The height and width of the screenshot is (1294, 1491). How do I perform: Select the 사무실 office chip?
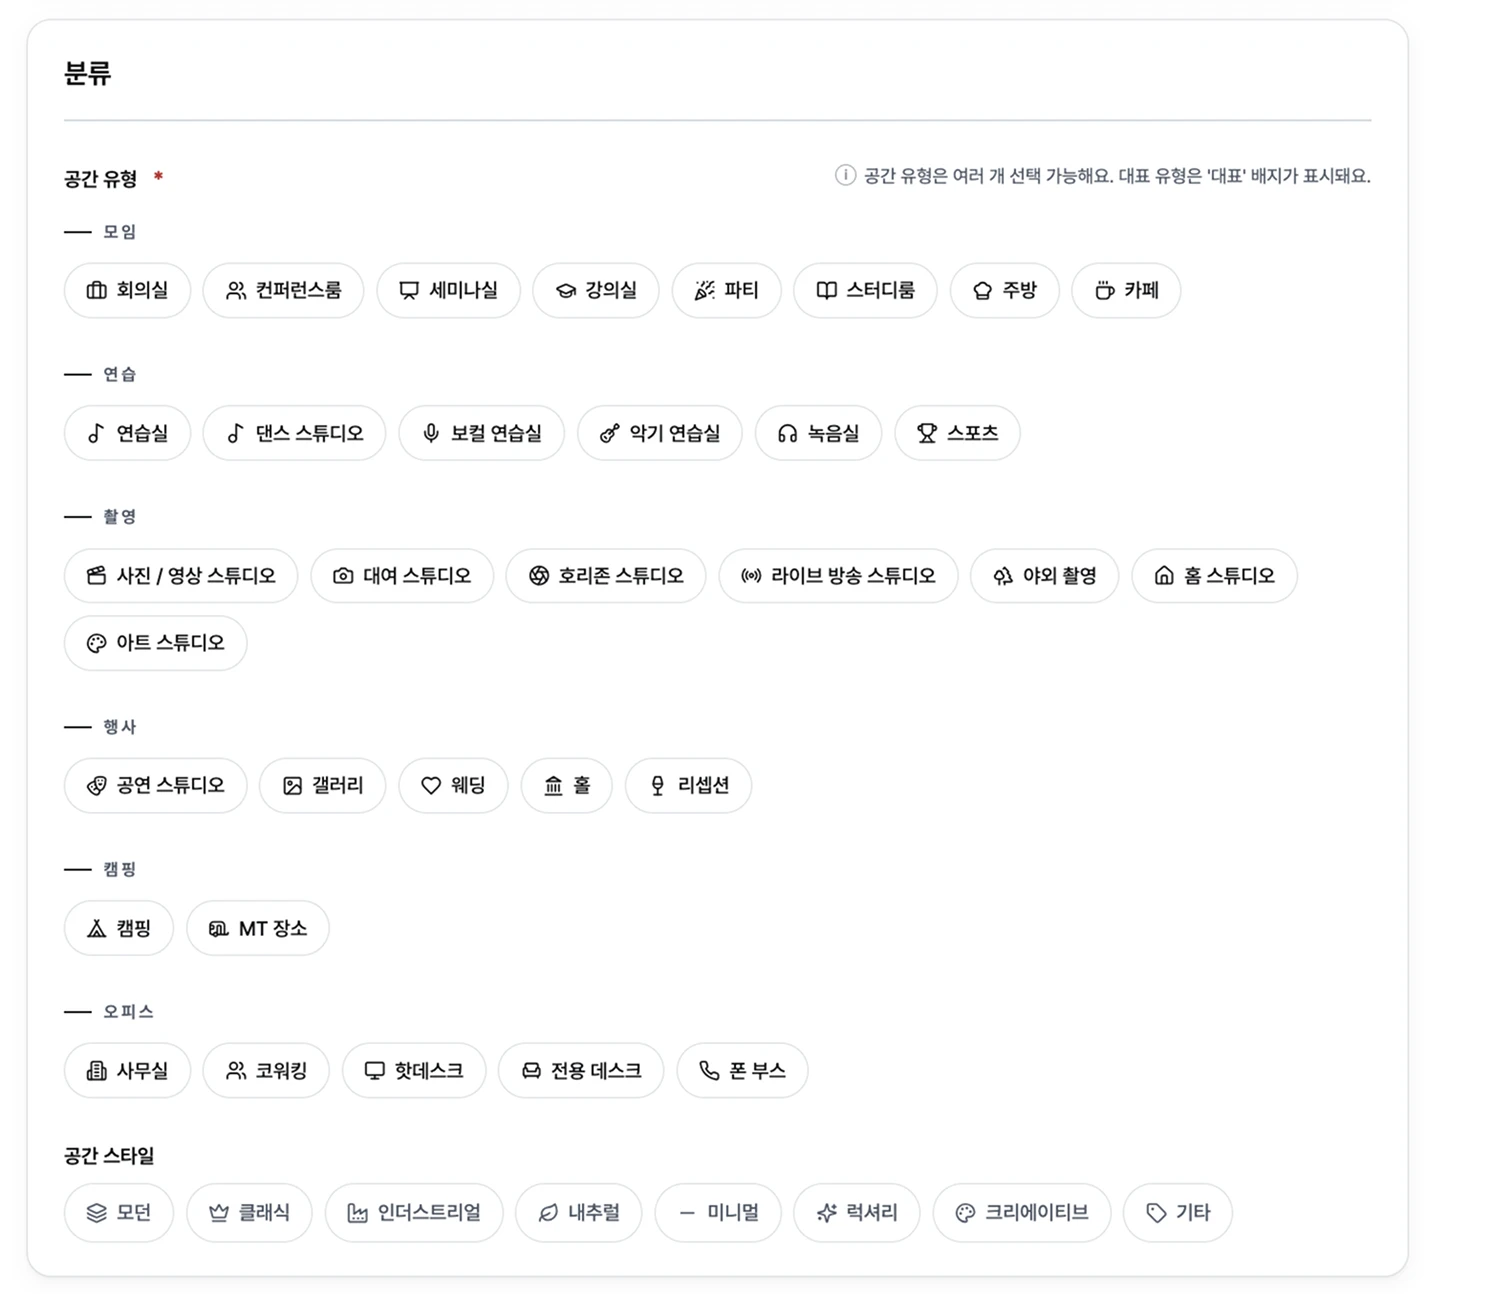pyautogui.click(x=127, y=1071)
